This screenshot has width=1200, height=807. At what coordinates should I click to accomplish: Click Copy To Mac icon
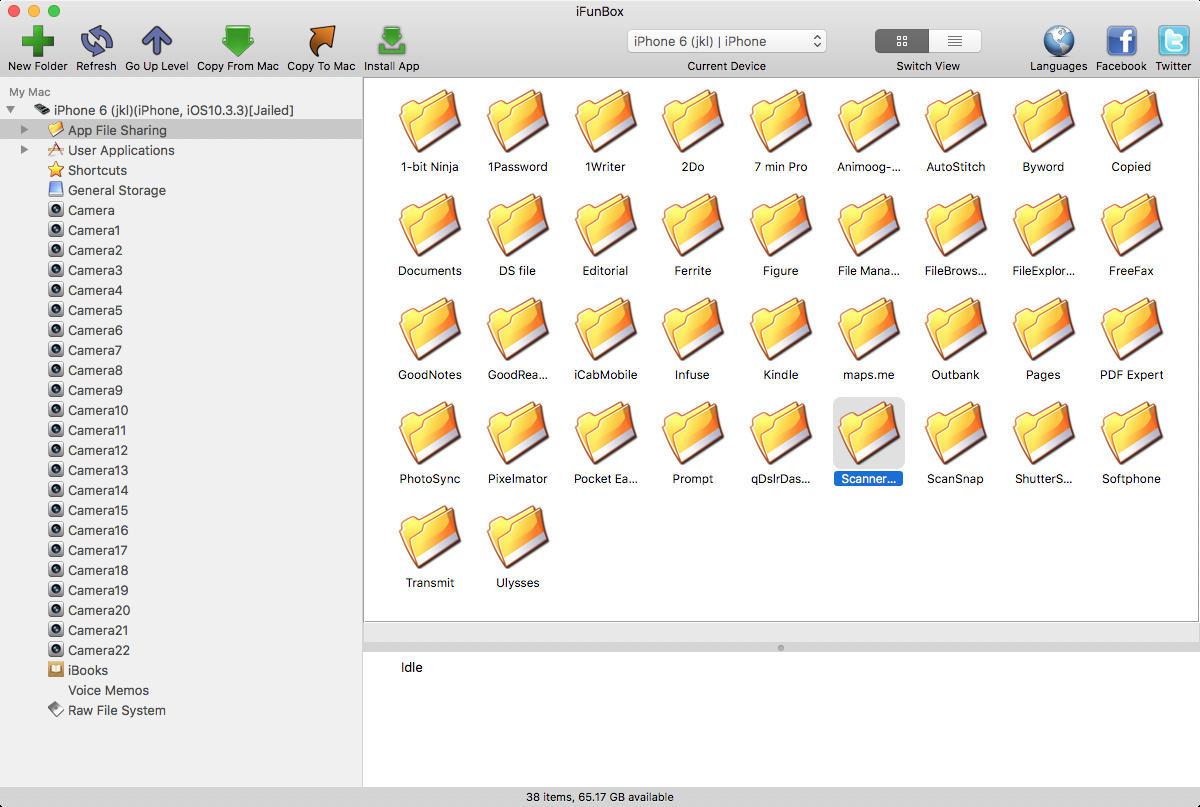coord(321,41)
